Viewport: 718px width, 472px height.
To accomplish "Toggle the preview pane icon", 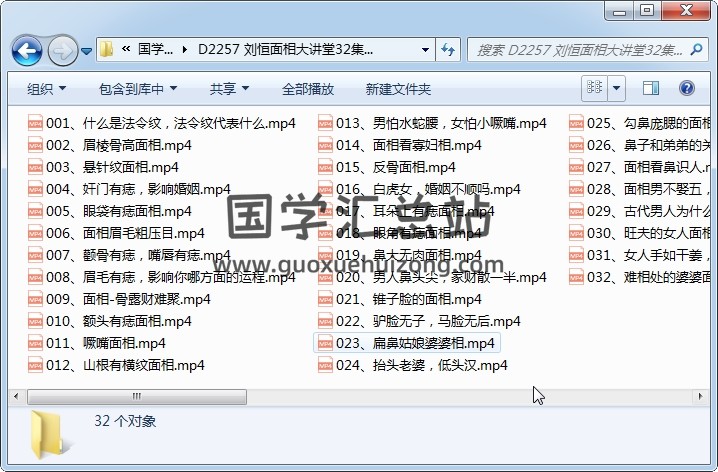I will click(x=651, y=88).
